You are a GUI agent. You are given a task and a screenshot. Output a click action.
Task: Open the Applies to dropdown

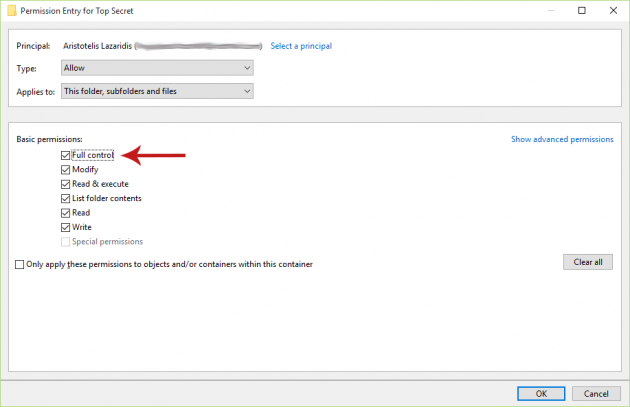point(157,91)
